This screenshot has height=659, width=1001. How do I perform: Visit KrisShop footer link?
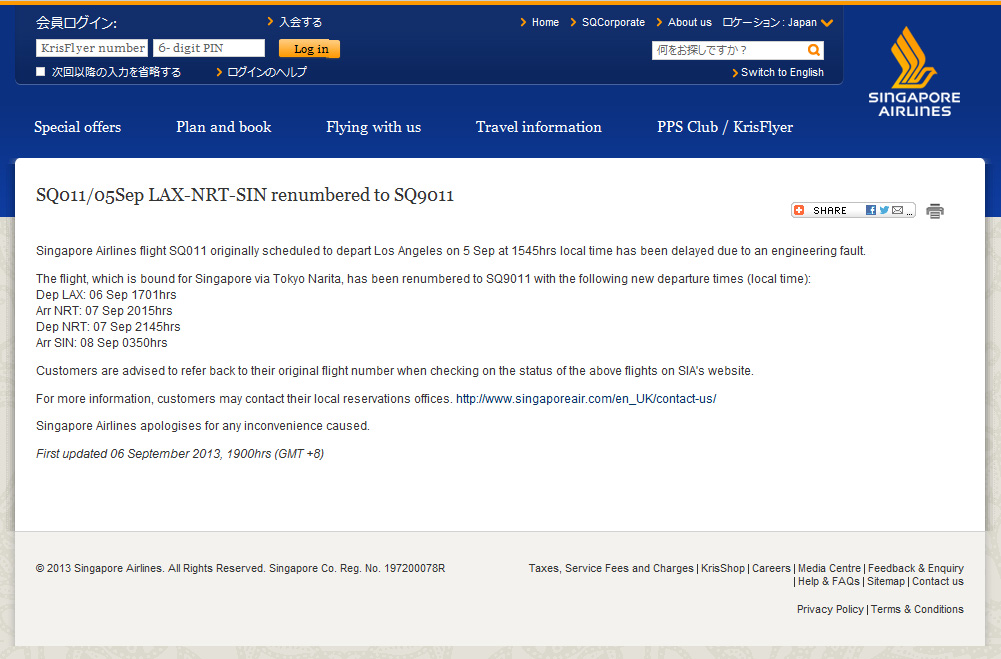(723, 568)
